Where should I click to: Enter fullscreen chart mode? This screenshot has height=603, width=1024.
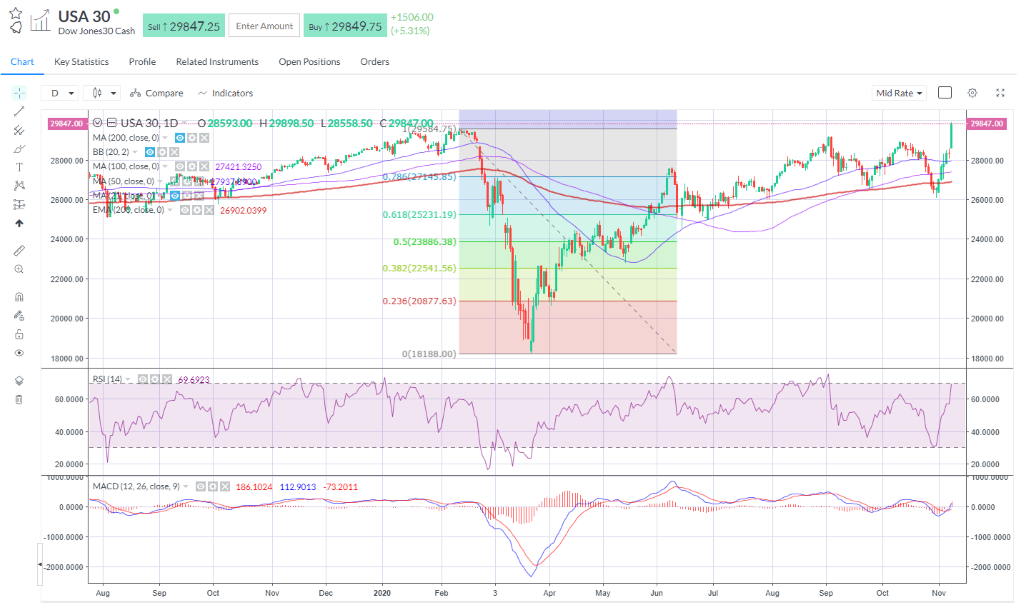click(x=1002, y=92)
